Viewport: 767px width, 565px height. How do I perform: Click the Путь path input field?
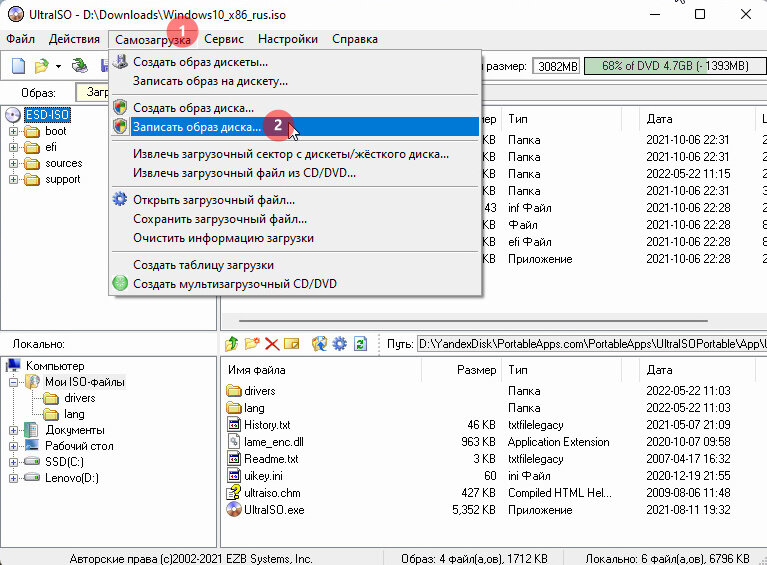[592, 344]
